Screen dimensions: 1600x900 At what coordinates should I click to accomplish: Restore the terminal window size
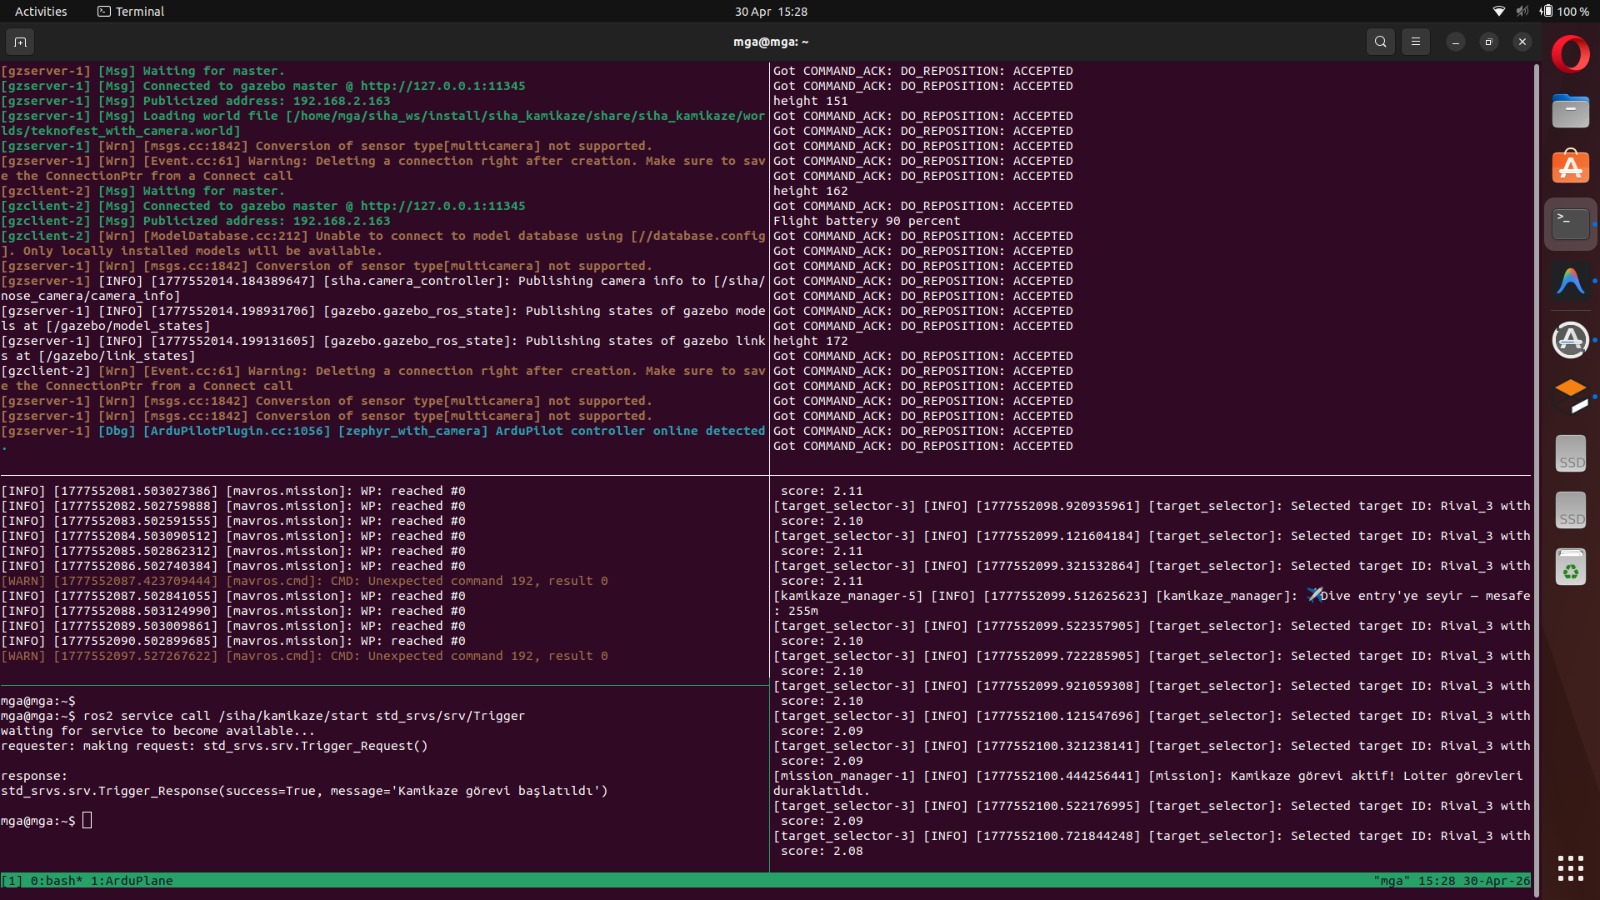click(1488, 42)
